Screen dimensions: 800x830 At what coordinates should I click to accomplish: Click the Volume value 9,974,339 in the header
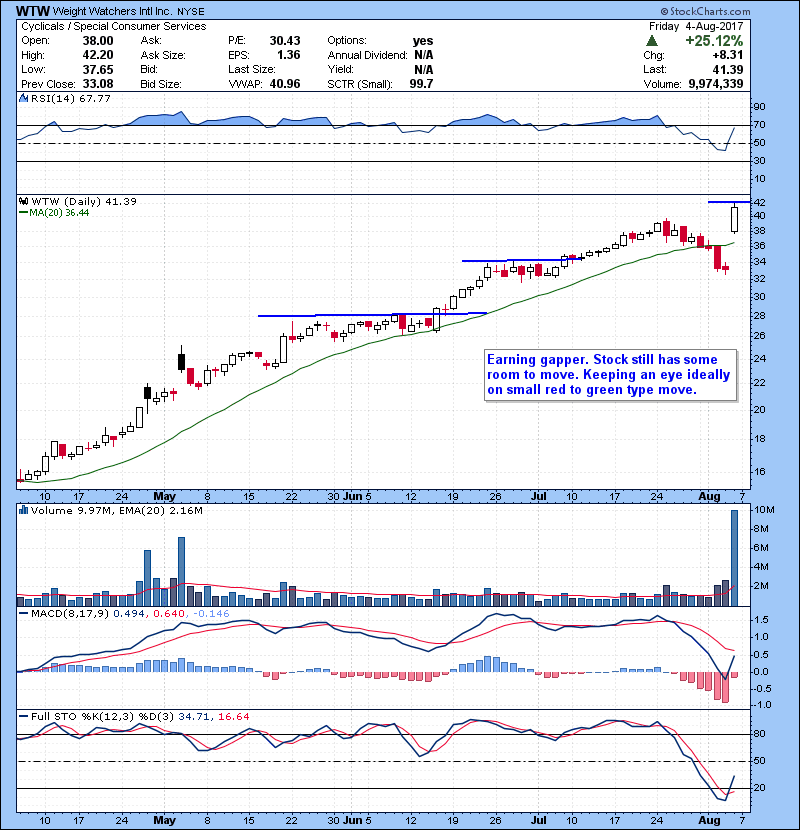pos(716,84)
